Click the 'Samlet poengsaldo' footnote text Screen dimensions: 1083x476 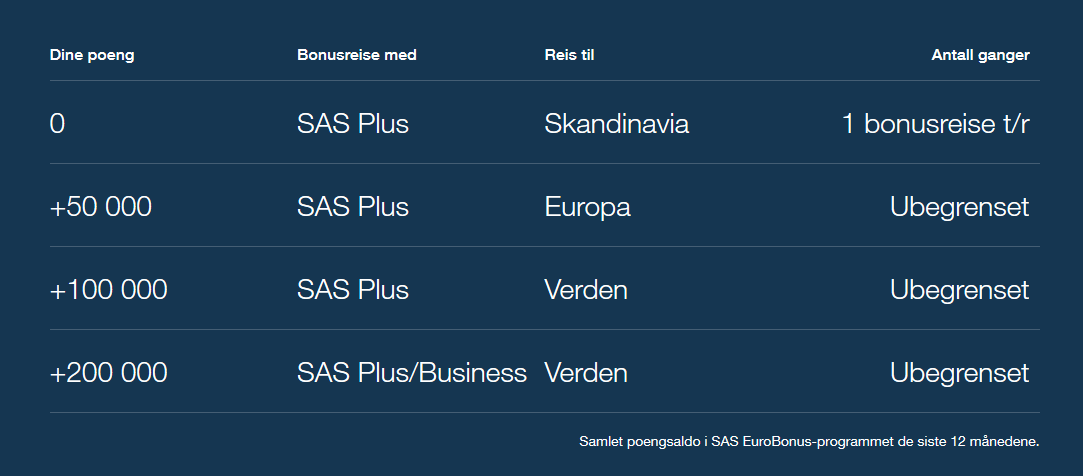(809, 441)
